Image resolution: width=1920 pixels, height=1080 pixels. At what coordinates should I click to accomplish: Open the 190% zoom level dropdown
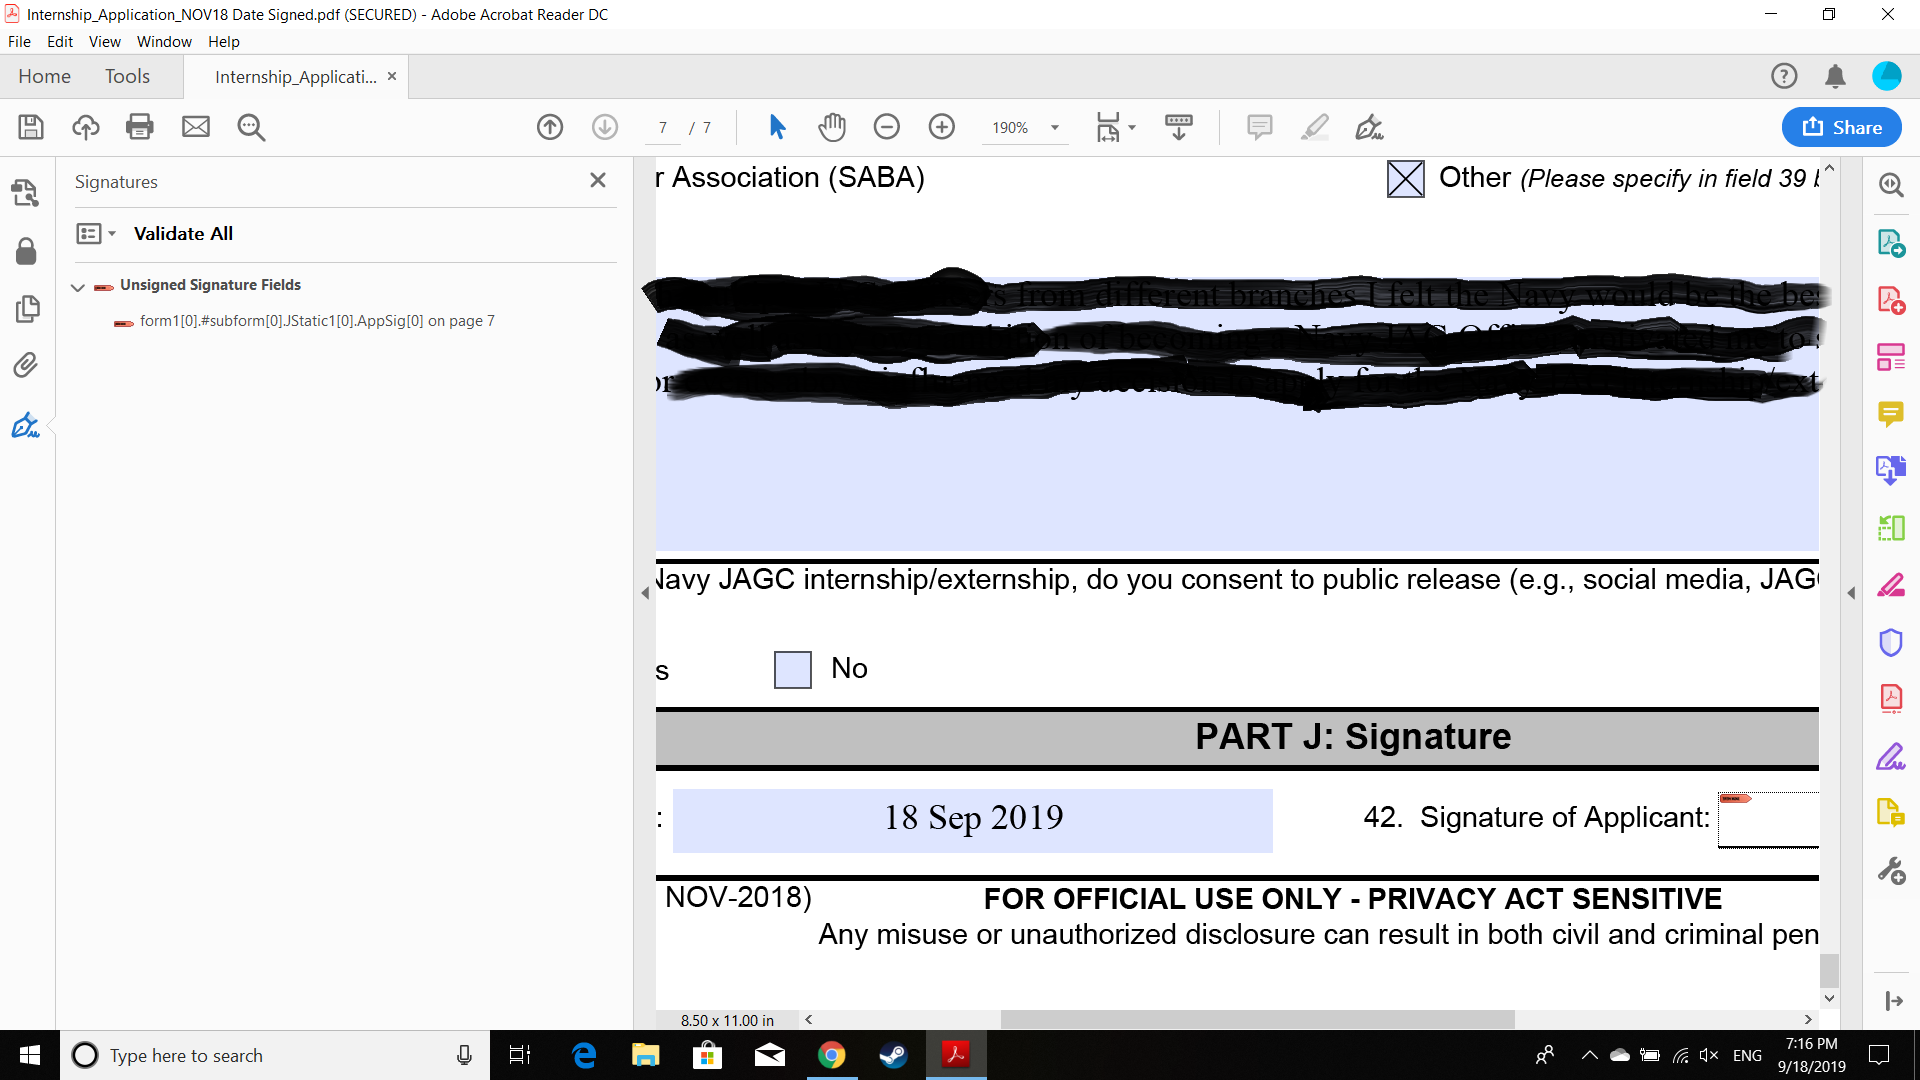pyautogui.click(x=1054, y=128)
